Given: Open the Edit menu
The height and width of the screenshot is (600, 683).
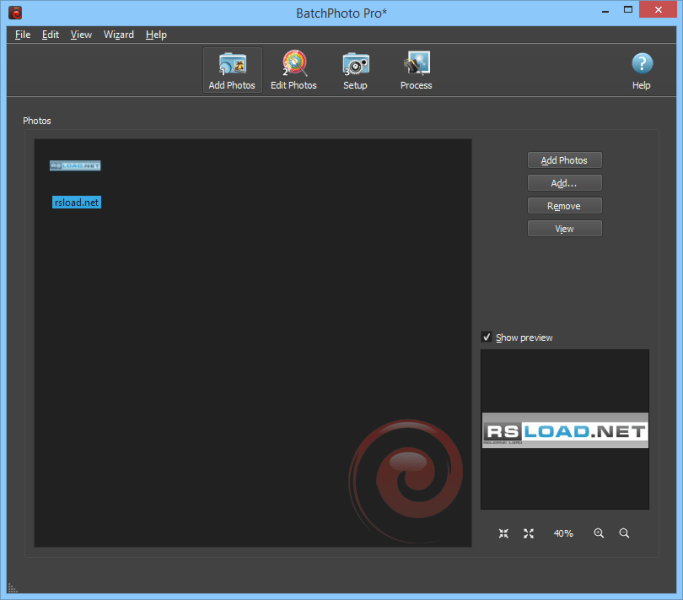Looking at the screenshot, I should pyautogui.click(x=51, y=34).
